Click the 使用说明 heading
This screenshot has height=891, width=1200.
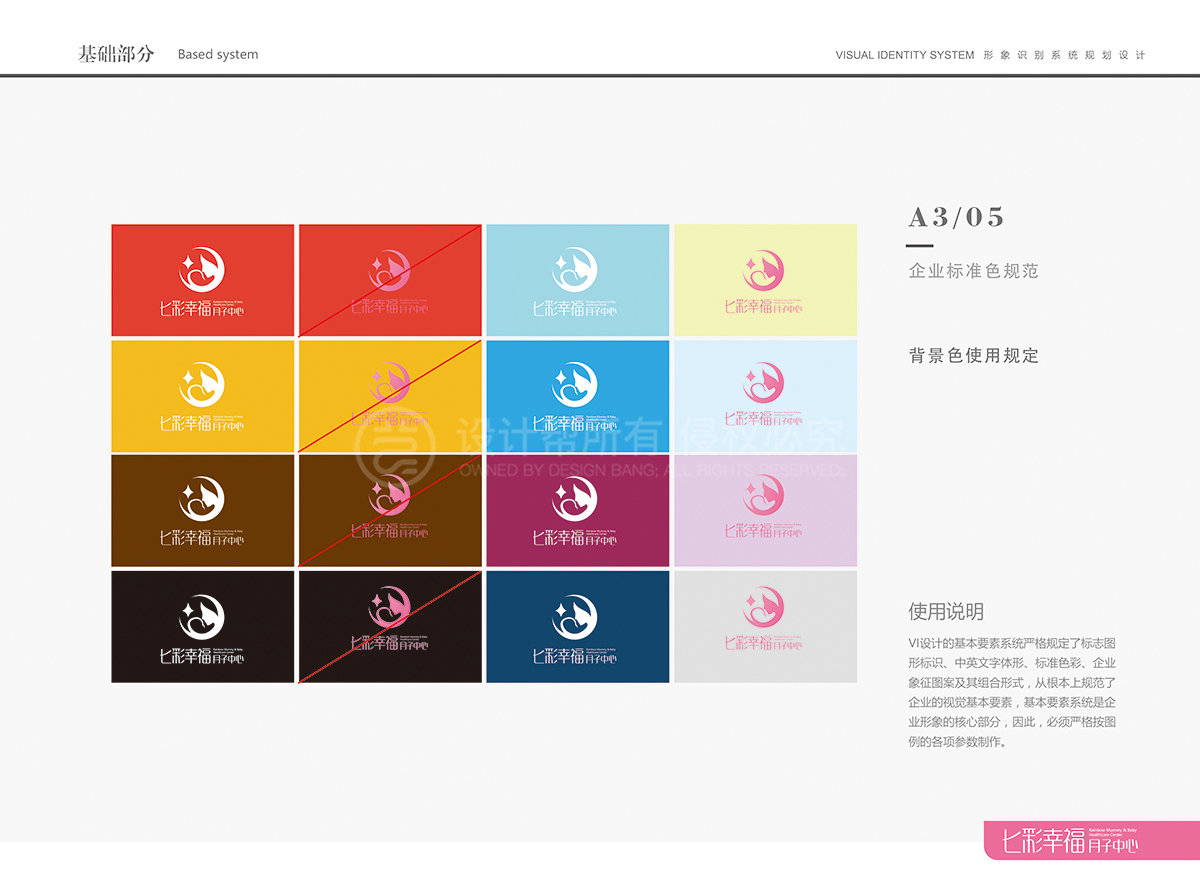[x=946, y=611]
